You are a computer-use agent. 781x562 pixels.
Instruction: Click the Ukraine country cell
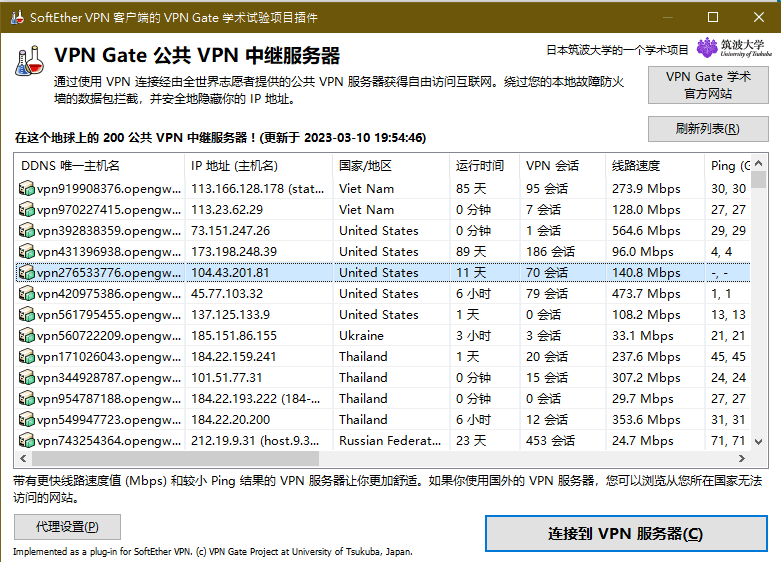(361, 336)
